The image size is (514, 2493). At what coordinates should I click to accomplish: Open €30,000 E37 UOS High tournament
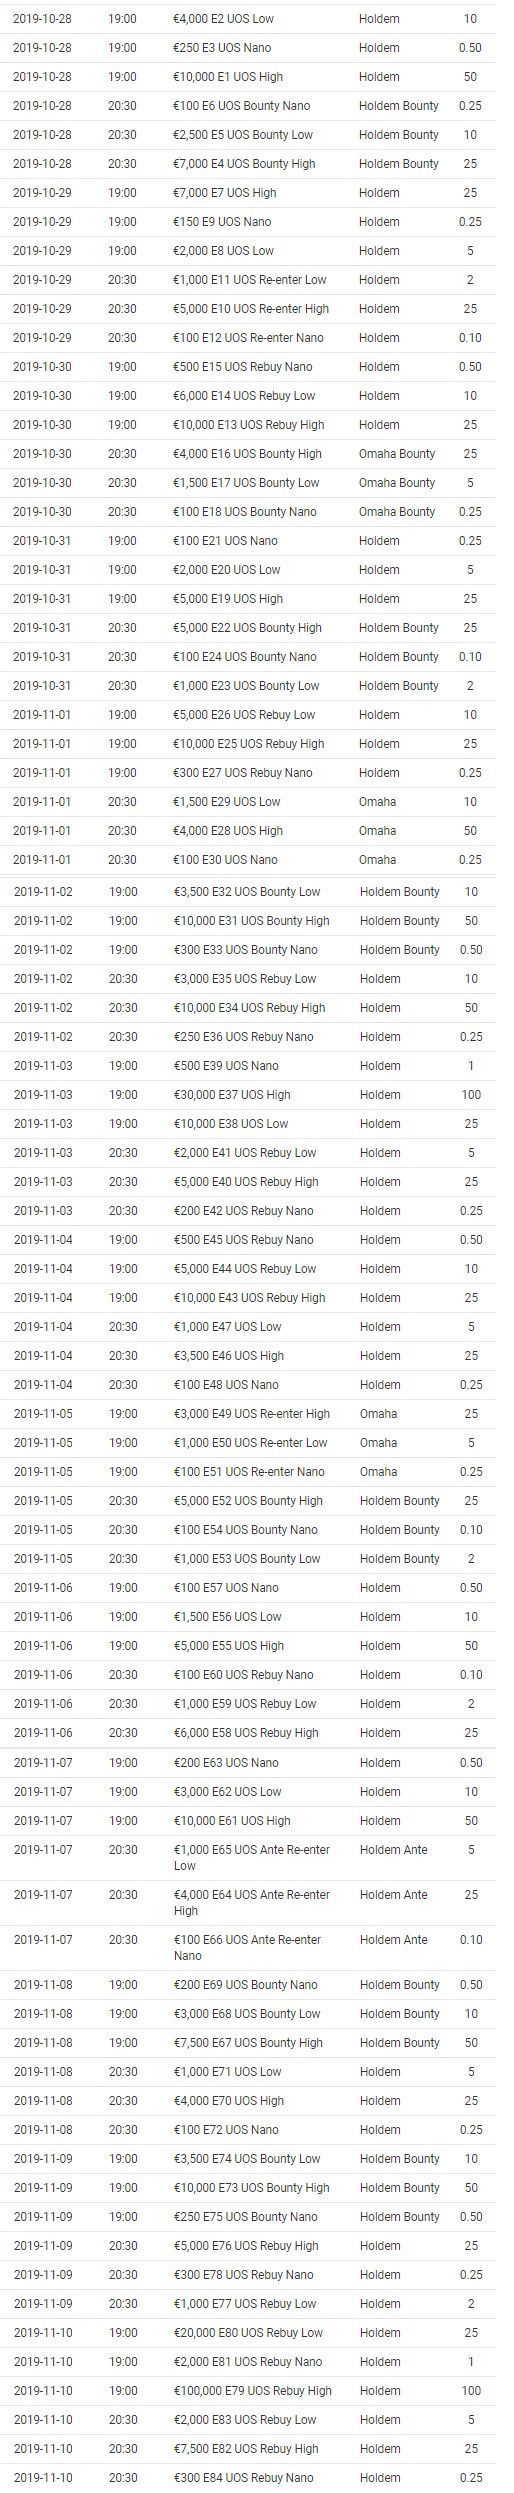232,1095
